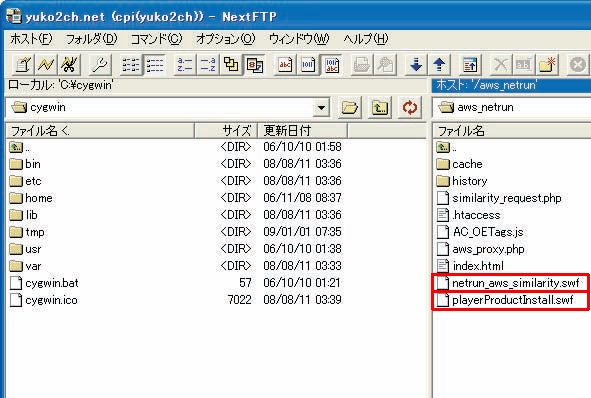Open the Folder (フォルダ) menu

[92, 39]
